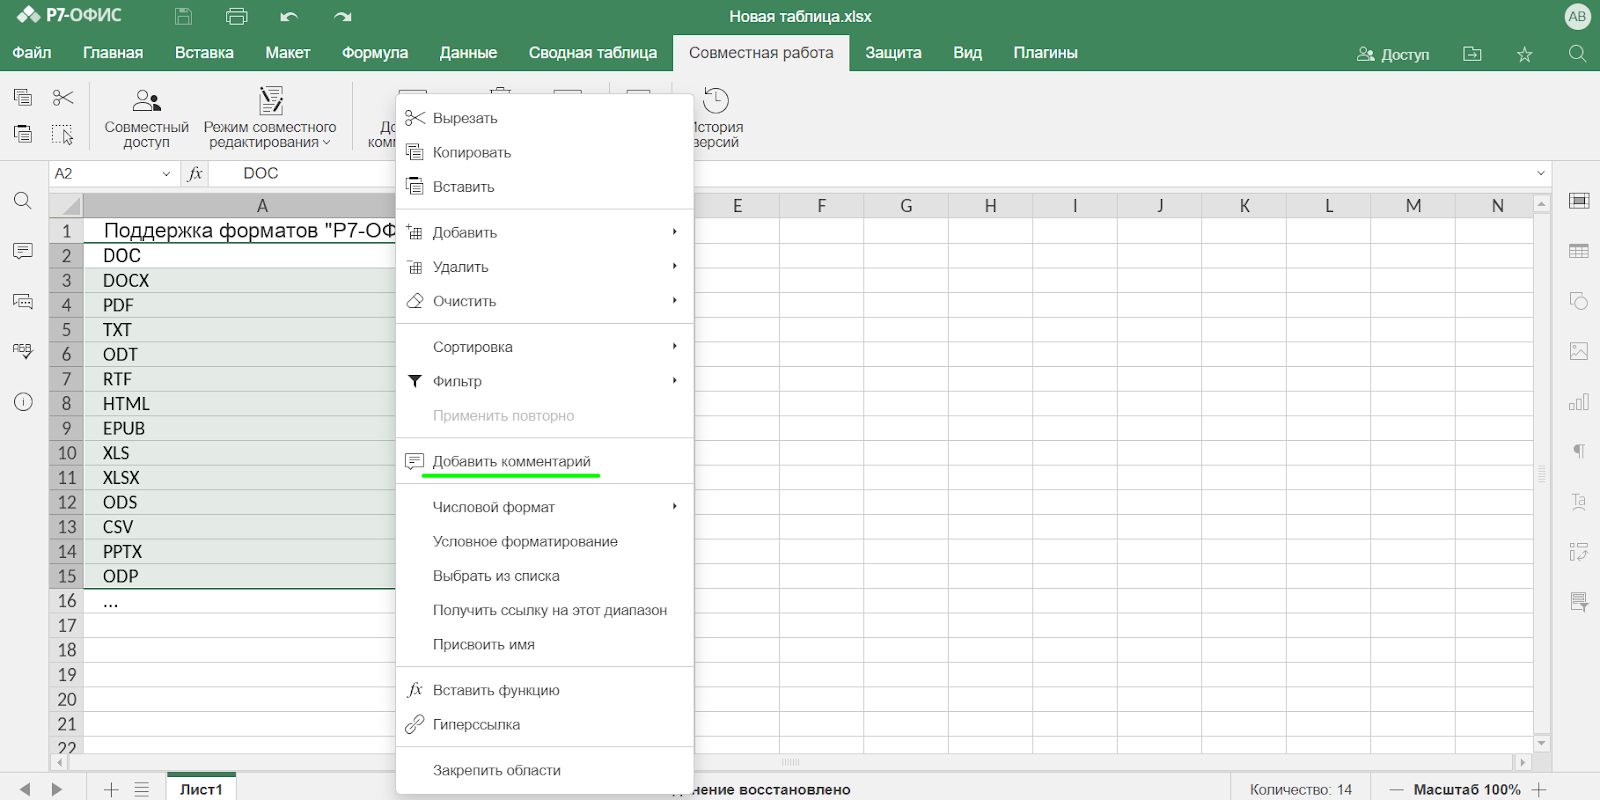Mark the file as favorite with the star

[x=1524, y=54]
